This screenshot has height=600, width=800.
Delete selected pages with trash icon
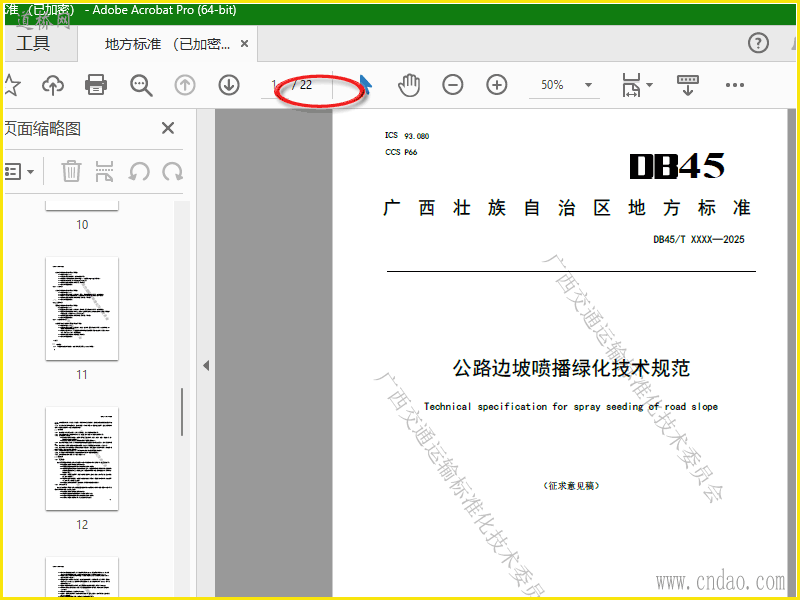(71, 171)
